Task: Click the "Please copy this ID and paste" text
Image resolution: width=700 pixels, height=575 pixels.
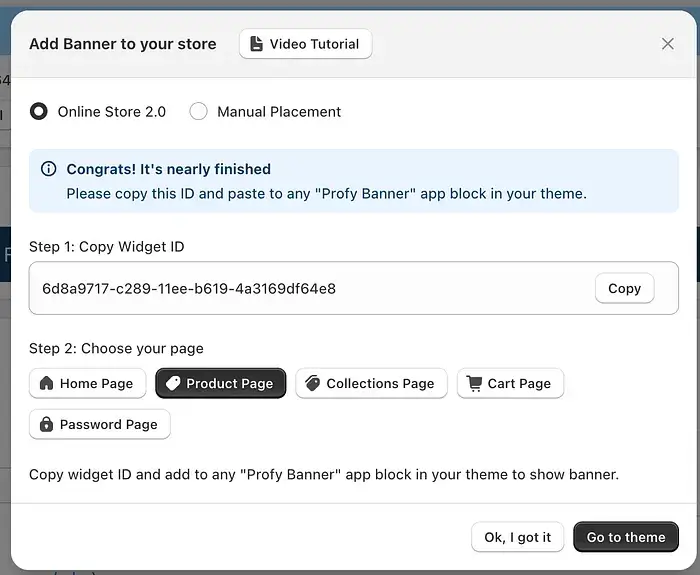Action: (x=326, y=194)
